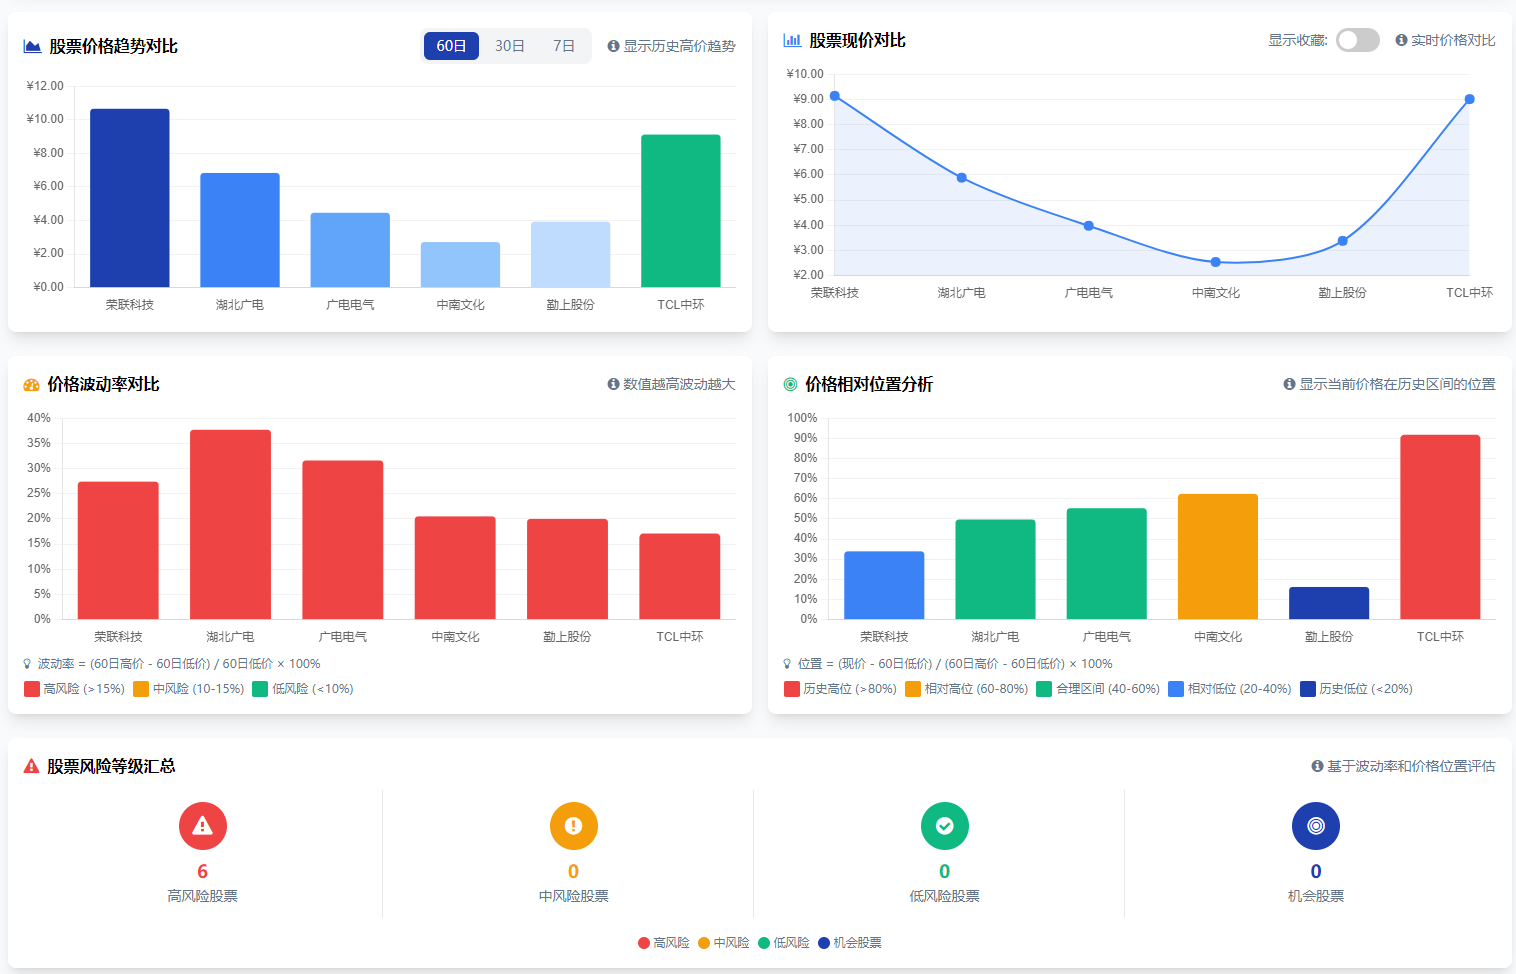Click the info icon next to 实时价格对比
Screen dimensions: 1516x974
[x=1401, y=41]
